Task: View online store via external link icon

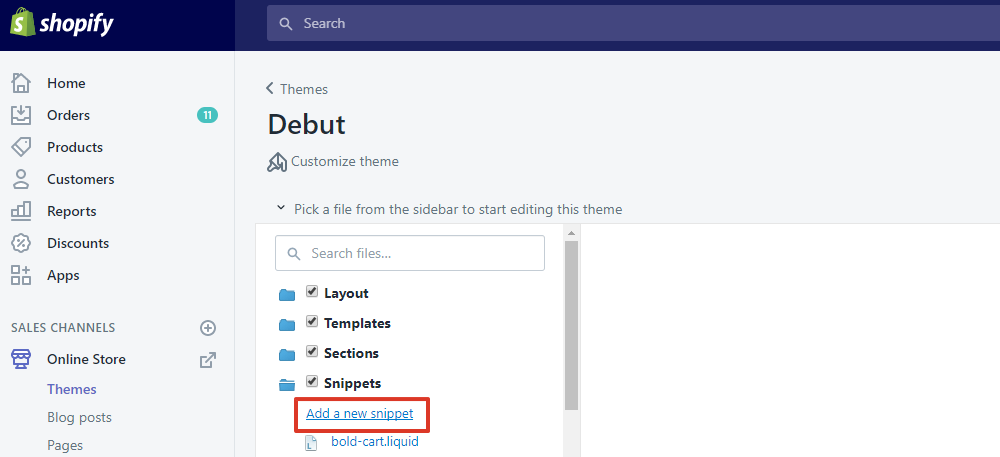Action: tap(208, 359)
